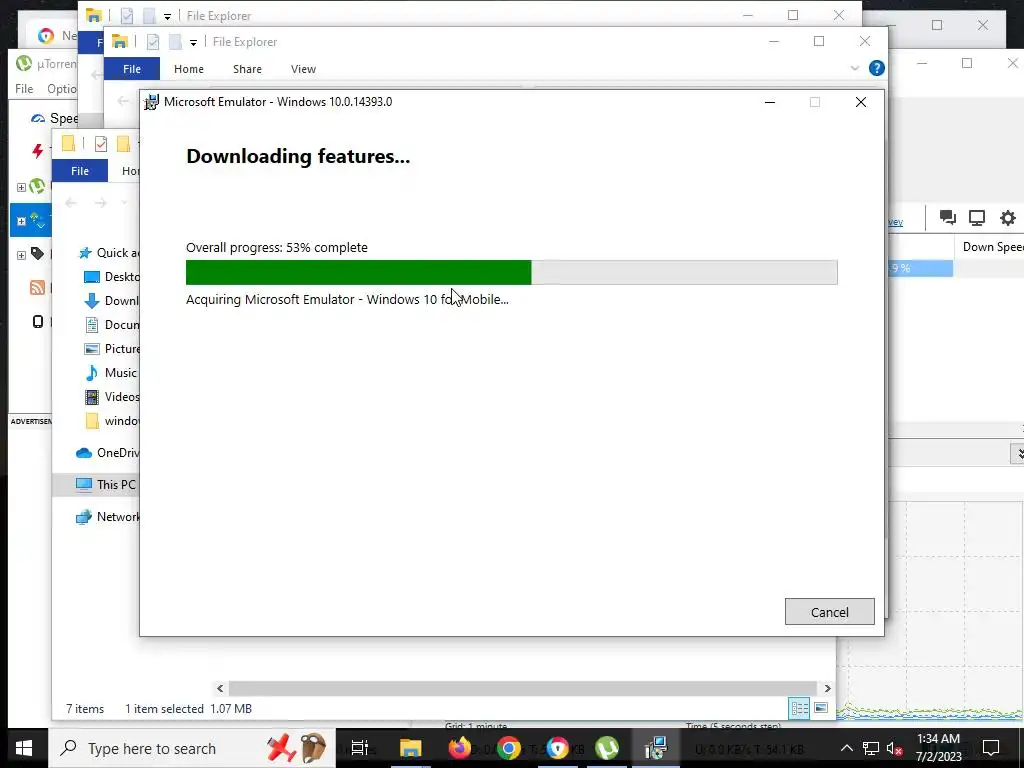Click the overall progress bar
This screenshot has width=1024, height=768.
tap(511, 272)
